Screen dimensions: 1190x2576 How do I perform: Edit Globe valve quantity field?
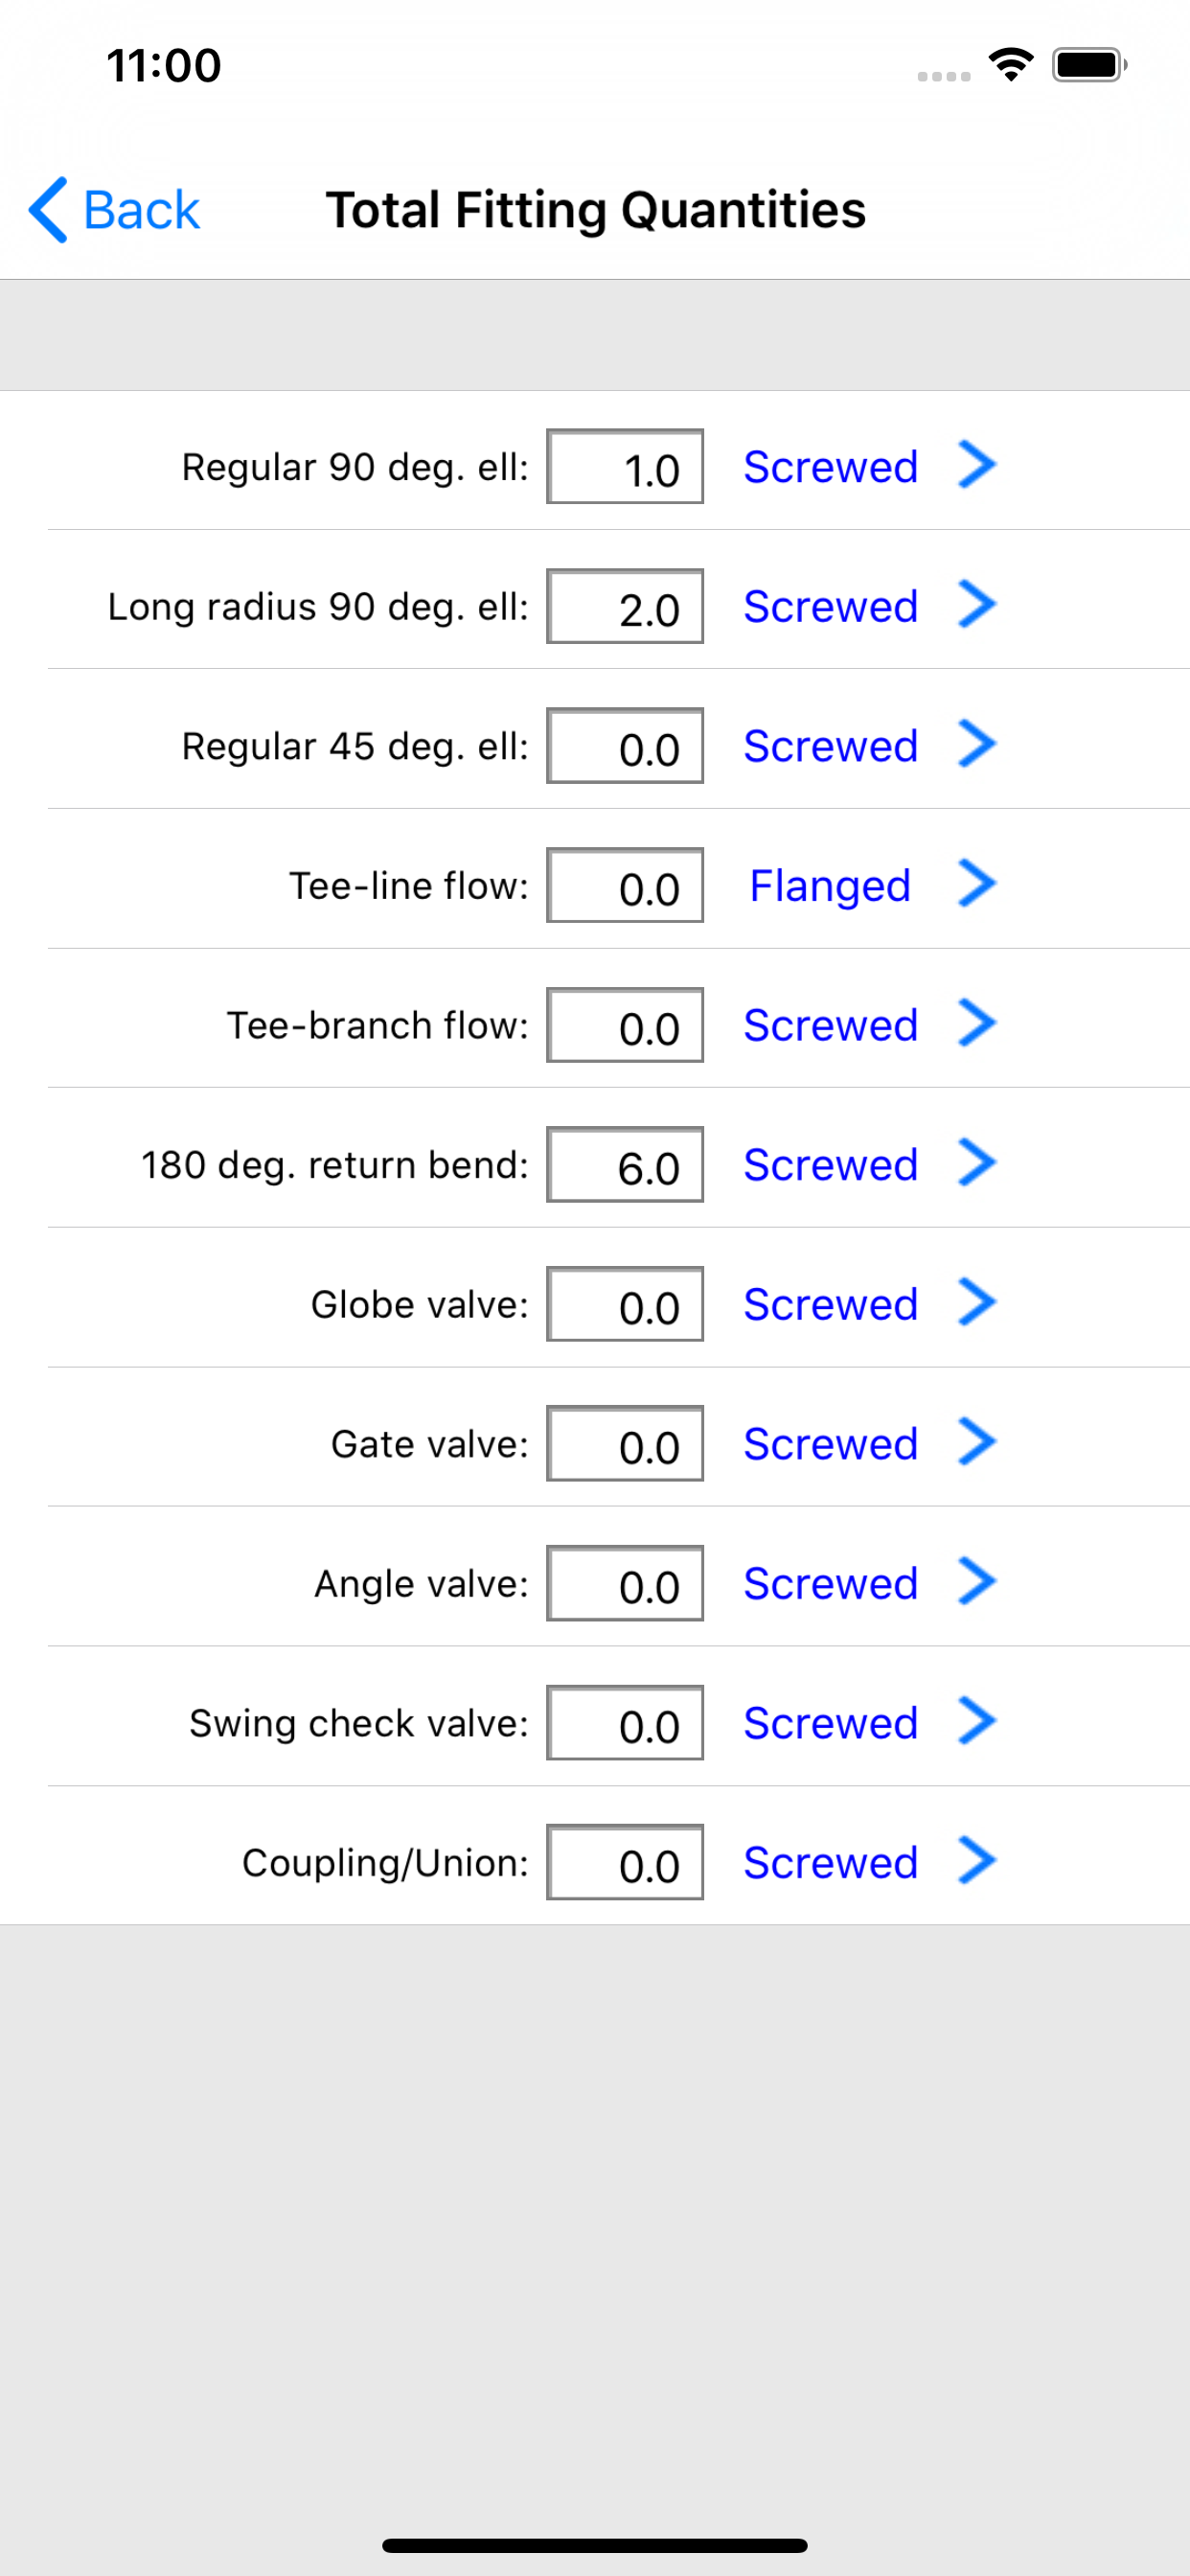(x=625, y=1304)
